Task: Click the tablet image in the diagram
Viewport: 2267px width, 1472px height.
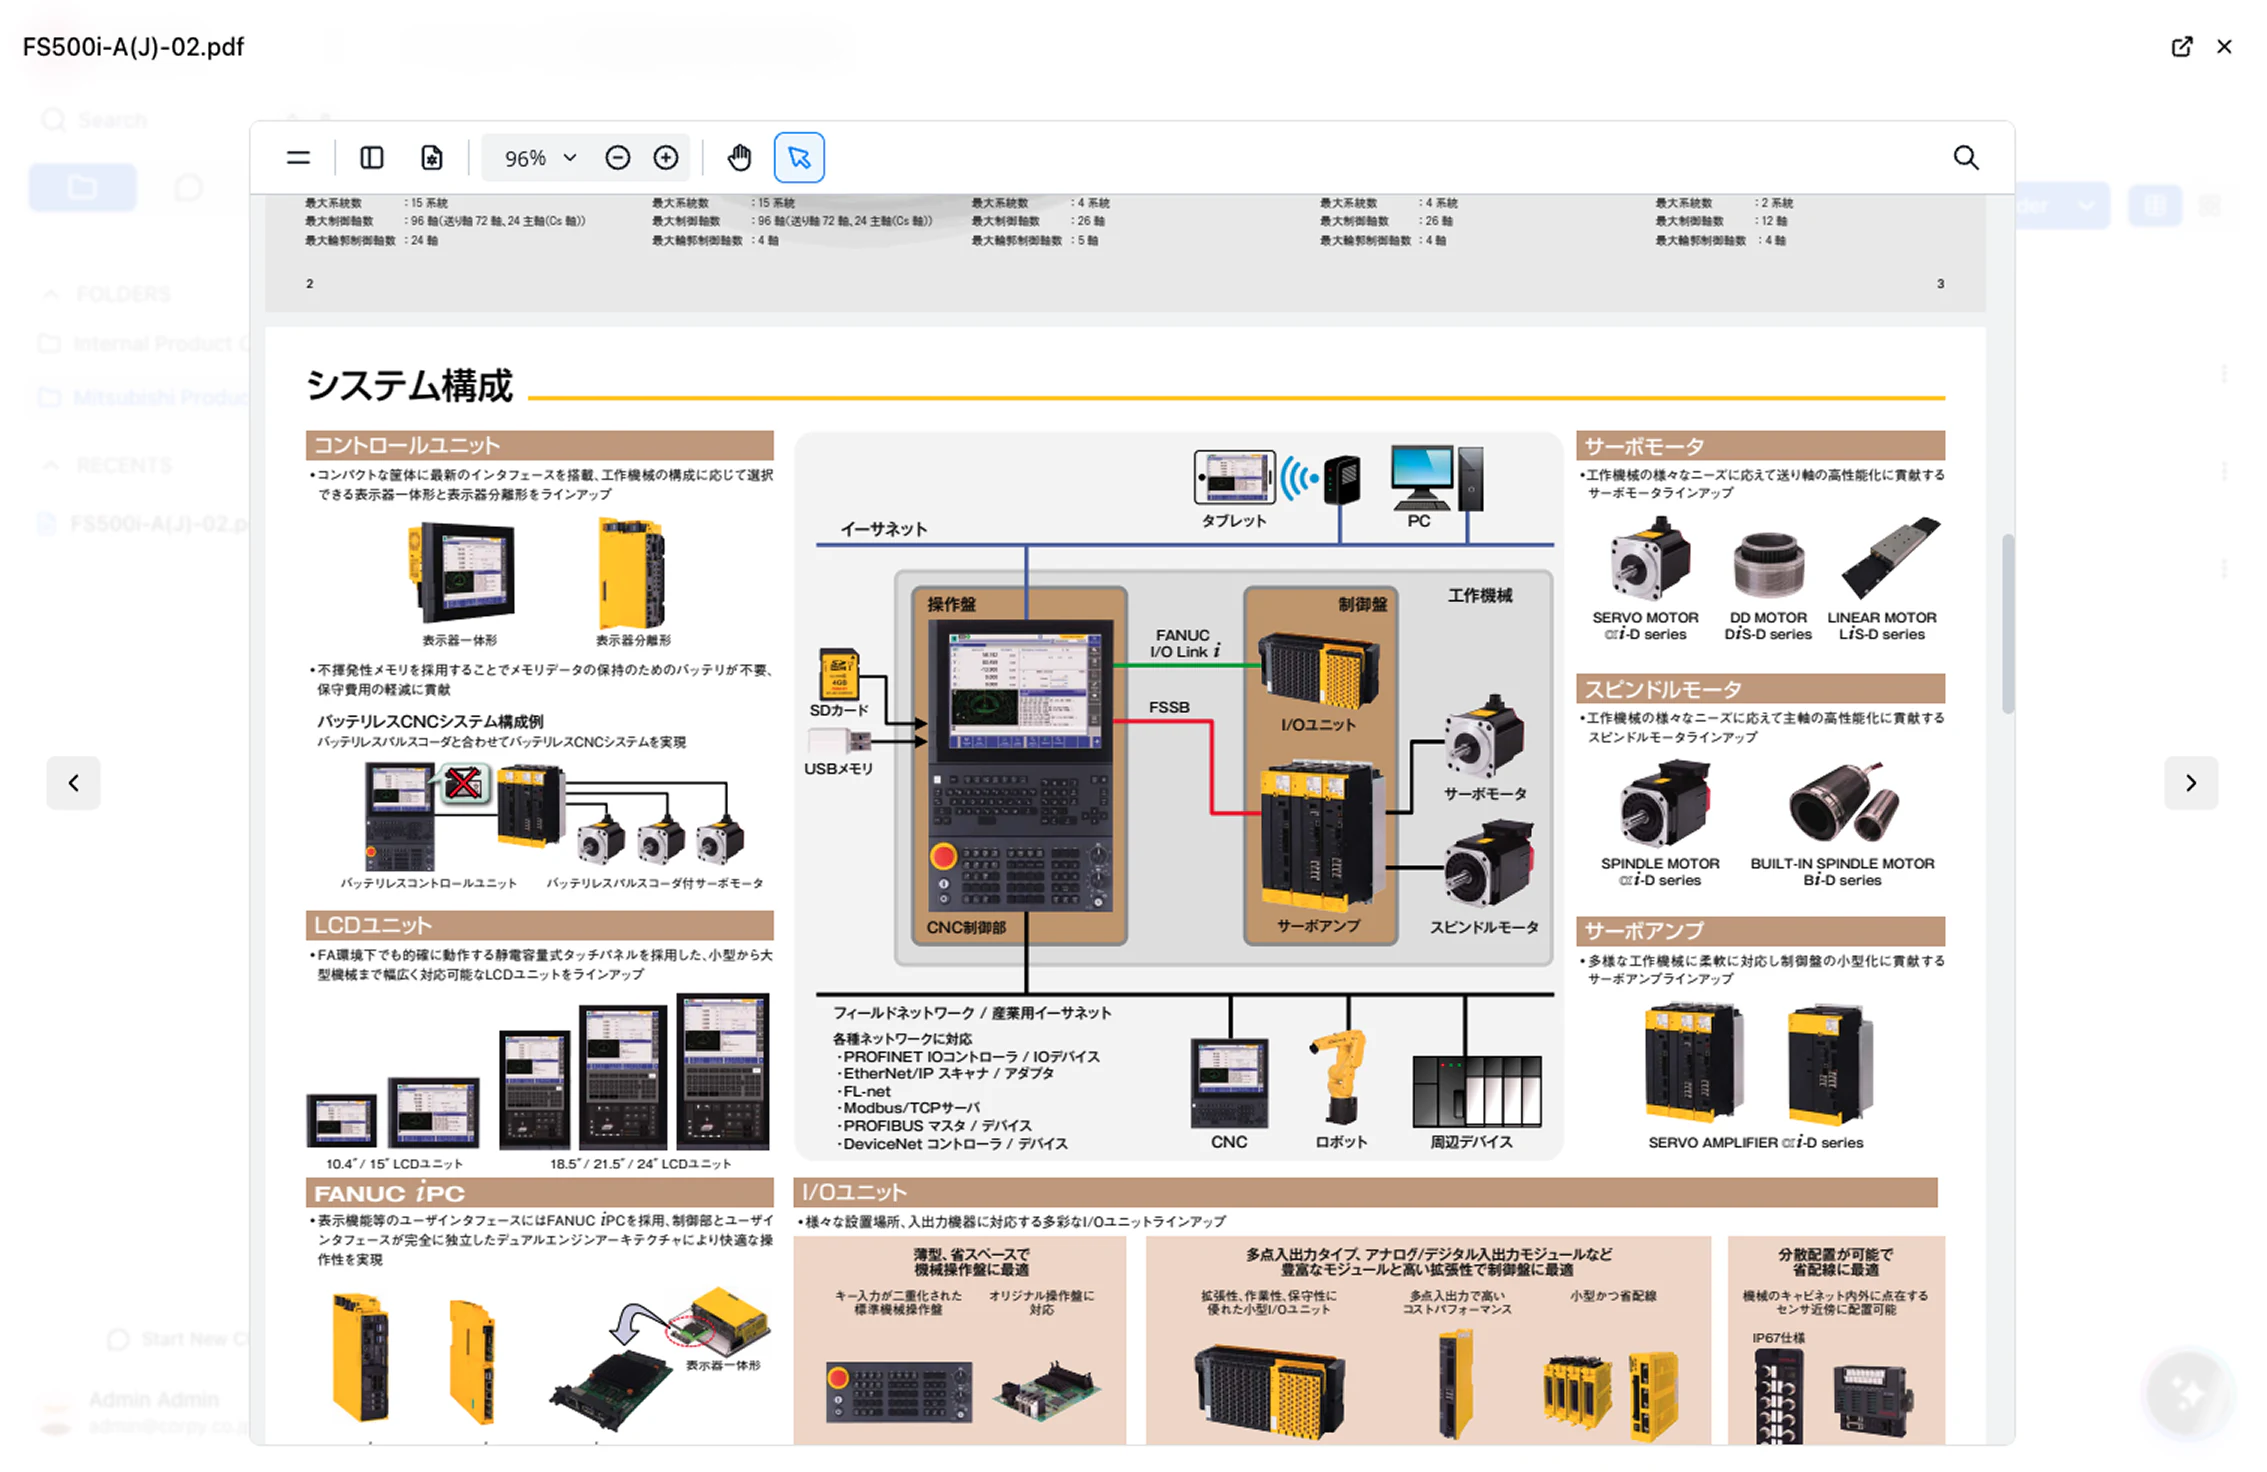Action: (x=1234, y=478)
